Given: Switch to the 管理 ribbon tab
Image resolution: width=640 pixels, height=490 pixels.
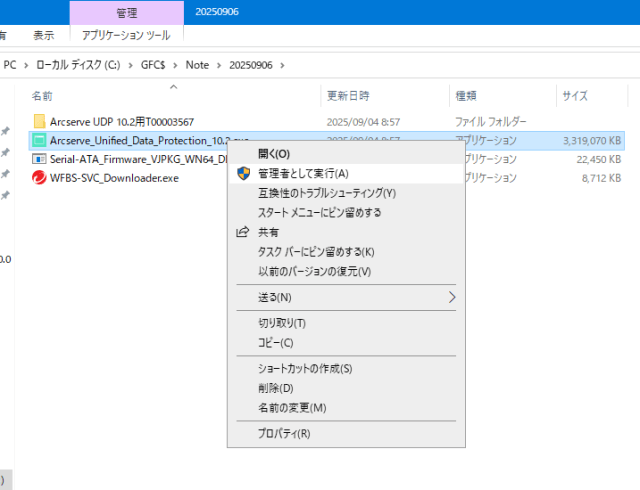Looking at the screenshot, I should pyautogui.click(x=127, y=13).
